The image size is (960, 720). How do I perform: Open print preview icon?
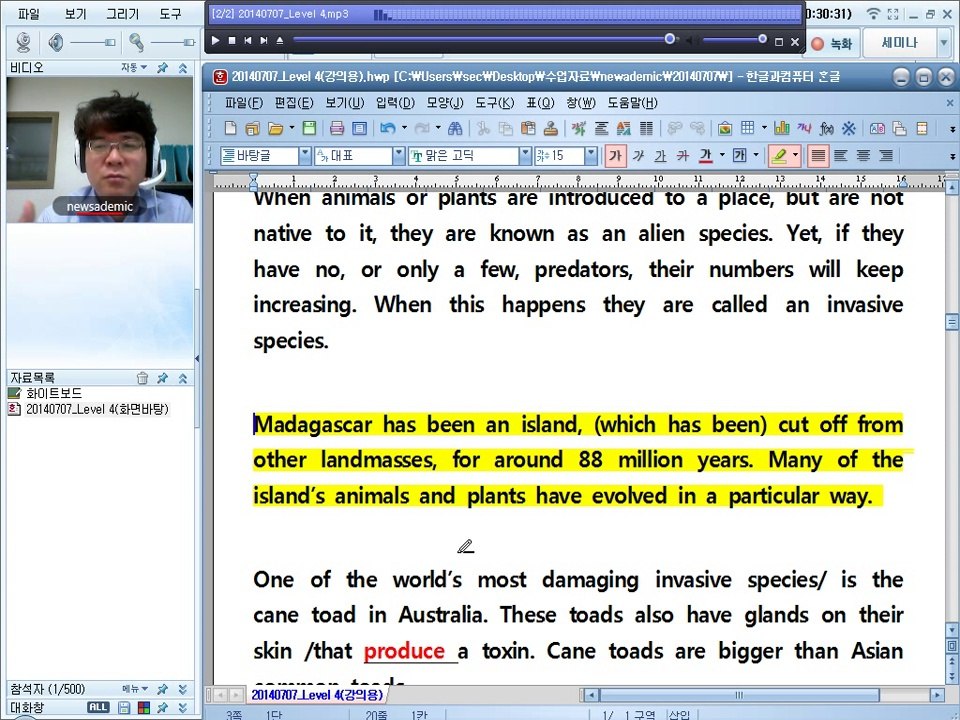(359, 128)
